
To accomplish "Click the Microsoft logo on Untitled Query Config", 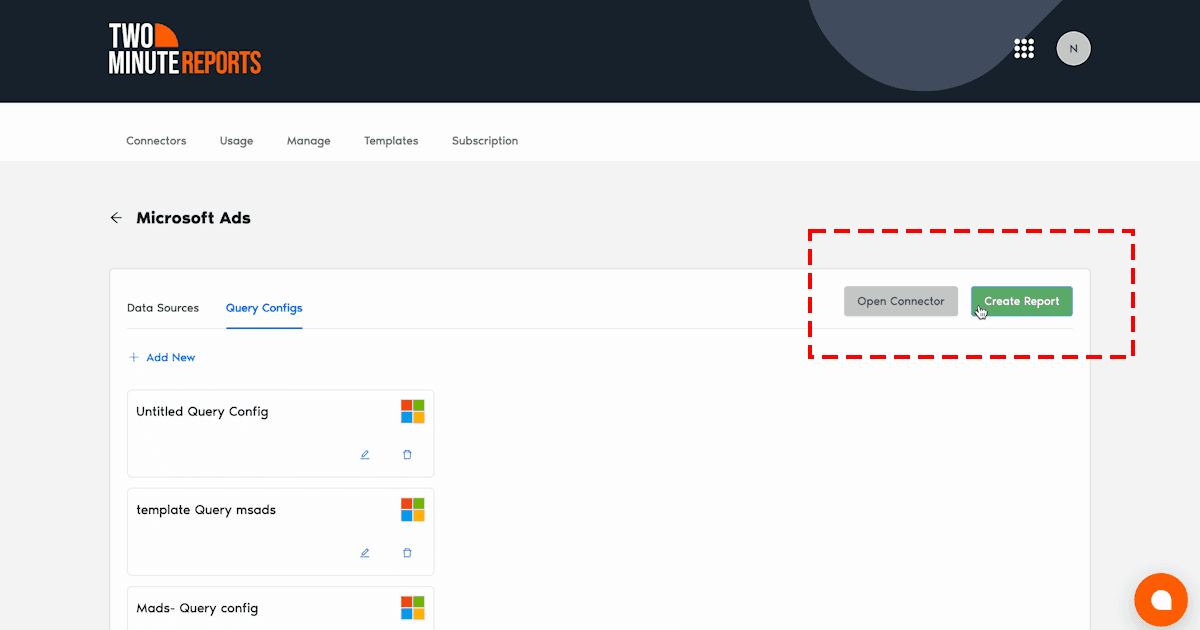I will tap(412, 412).
